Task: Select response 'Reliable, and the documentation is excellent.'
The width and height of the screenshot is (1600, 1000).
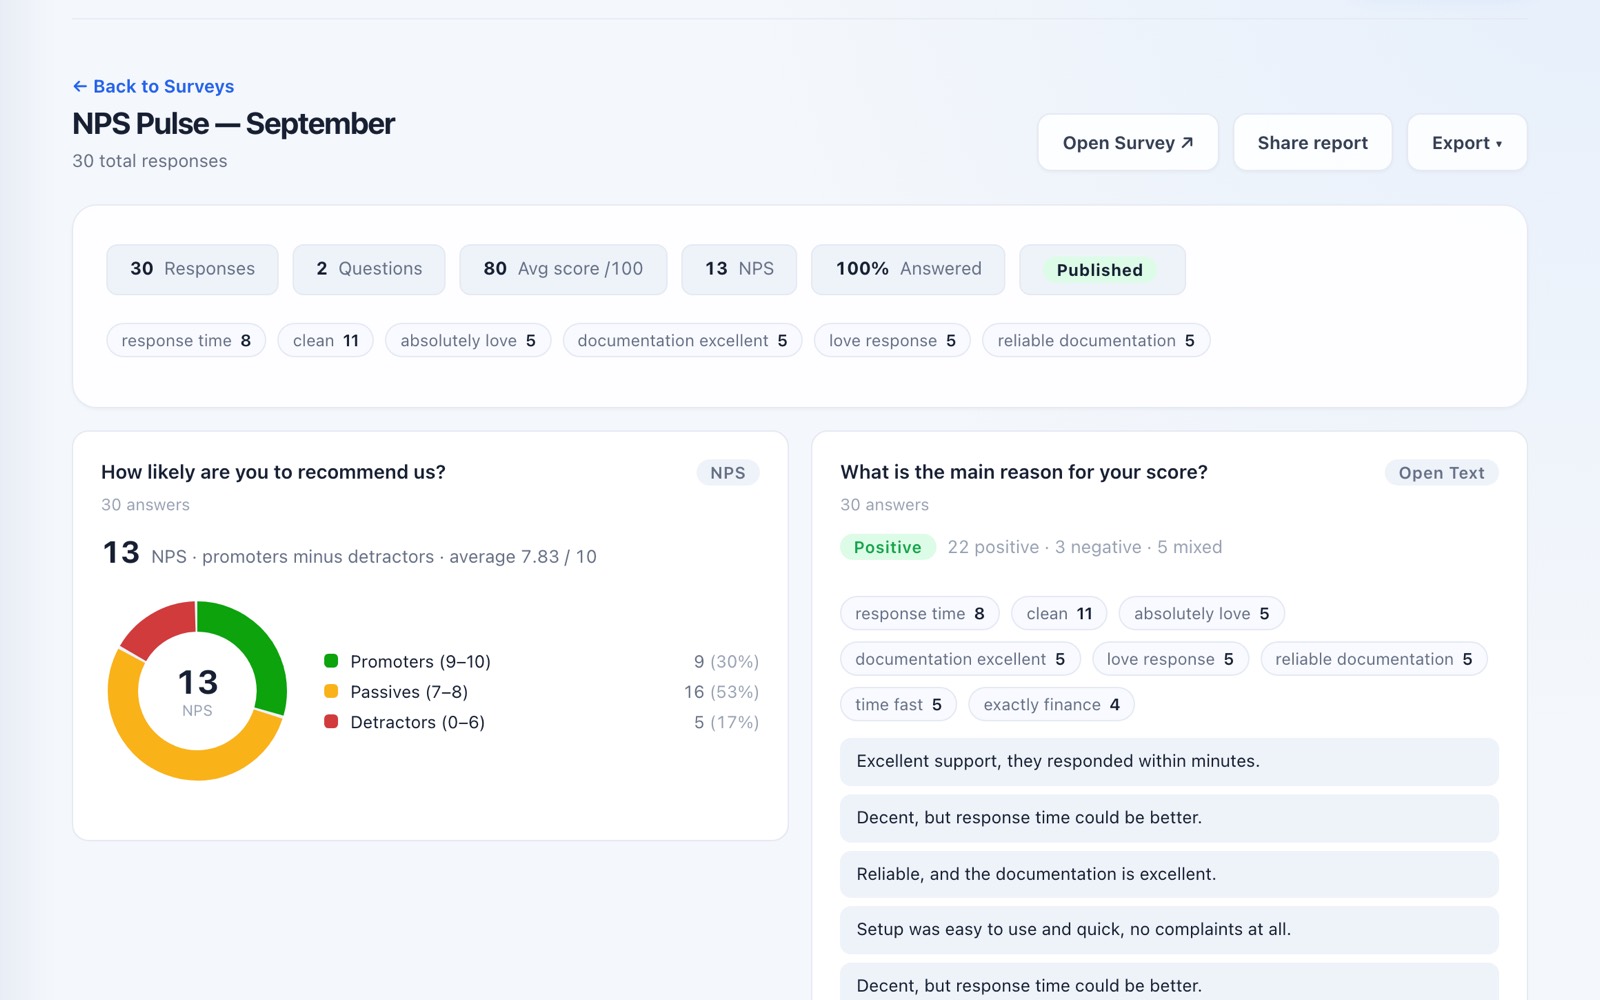Action: pyautogui.click(x=1169, y=874)
